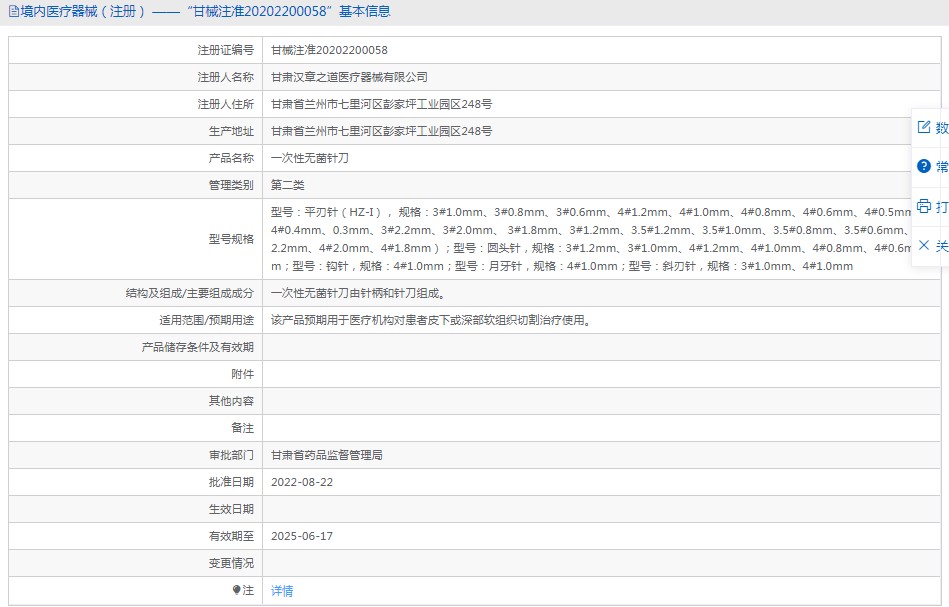Close the panel with the X icon
949x607 pixels.
(924, 245)
